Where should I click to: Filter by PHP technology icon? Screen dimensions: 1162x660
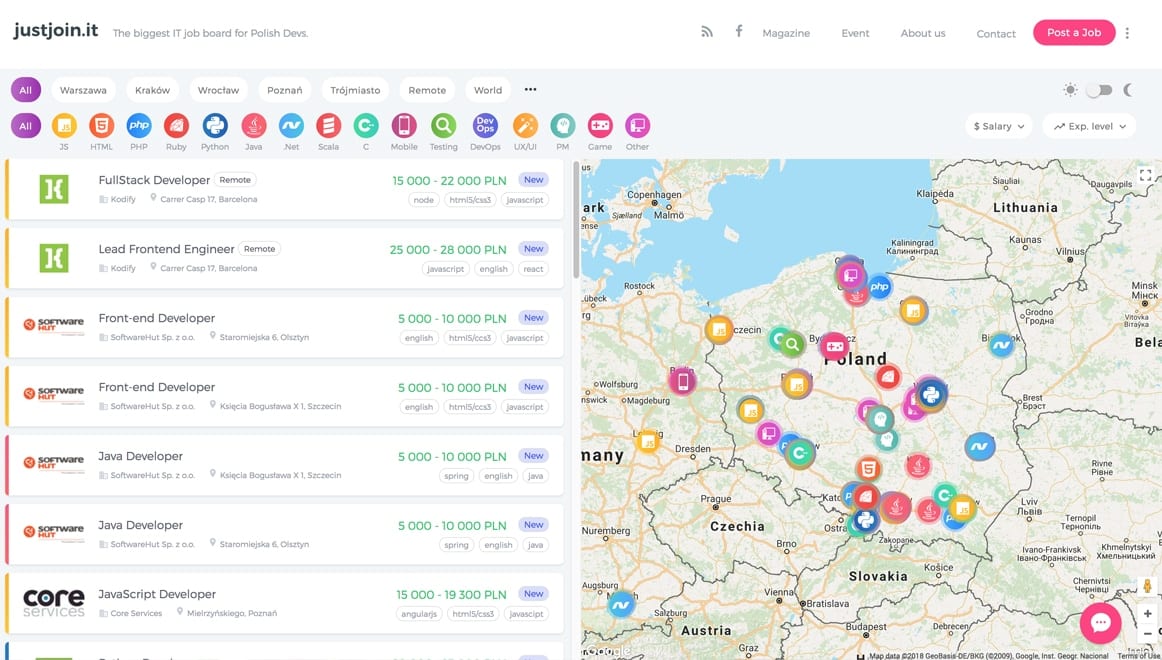tap(139, 126)
